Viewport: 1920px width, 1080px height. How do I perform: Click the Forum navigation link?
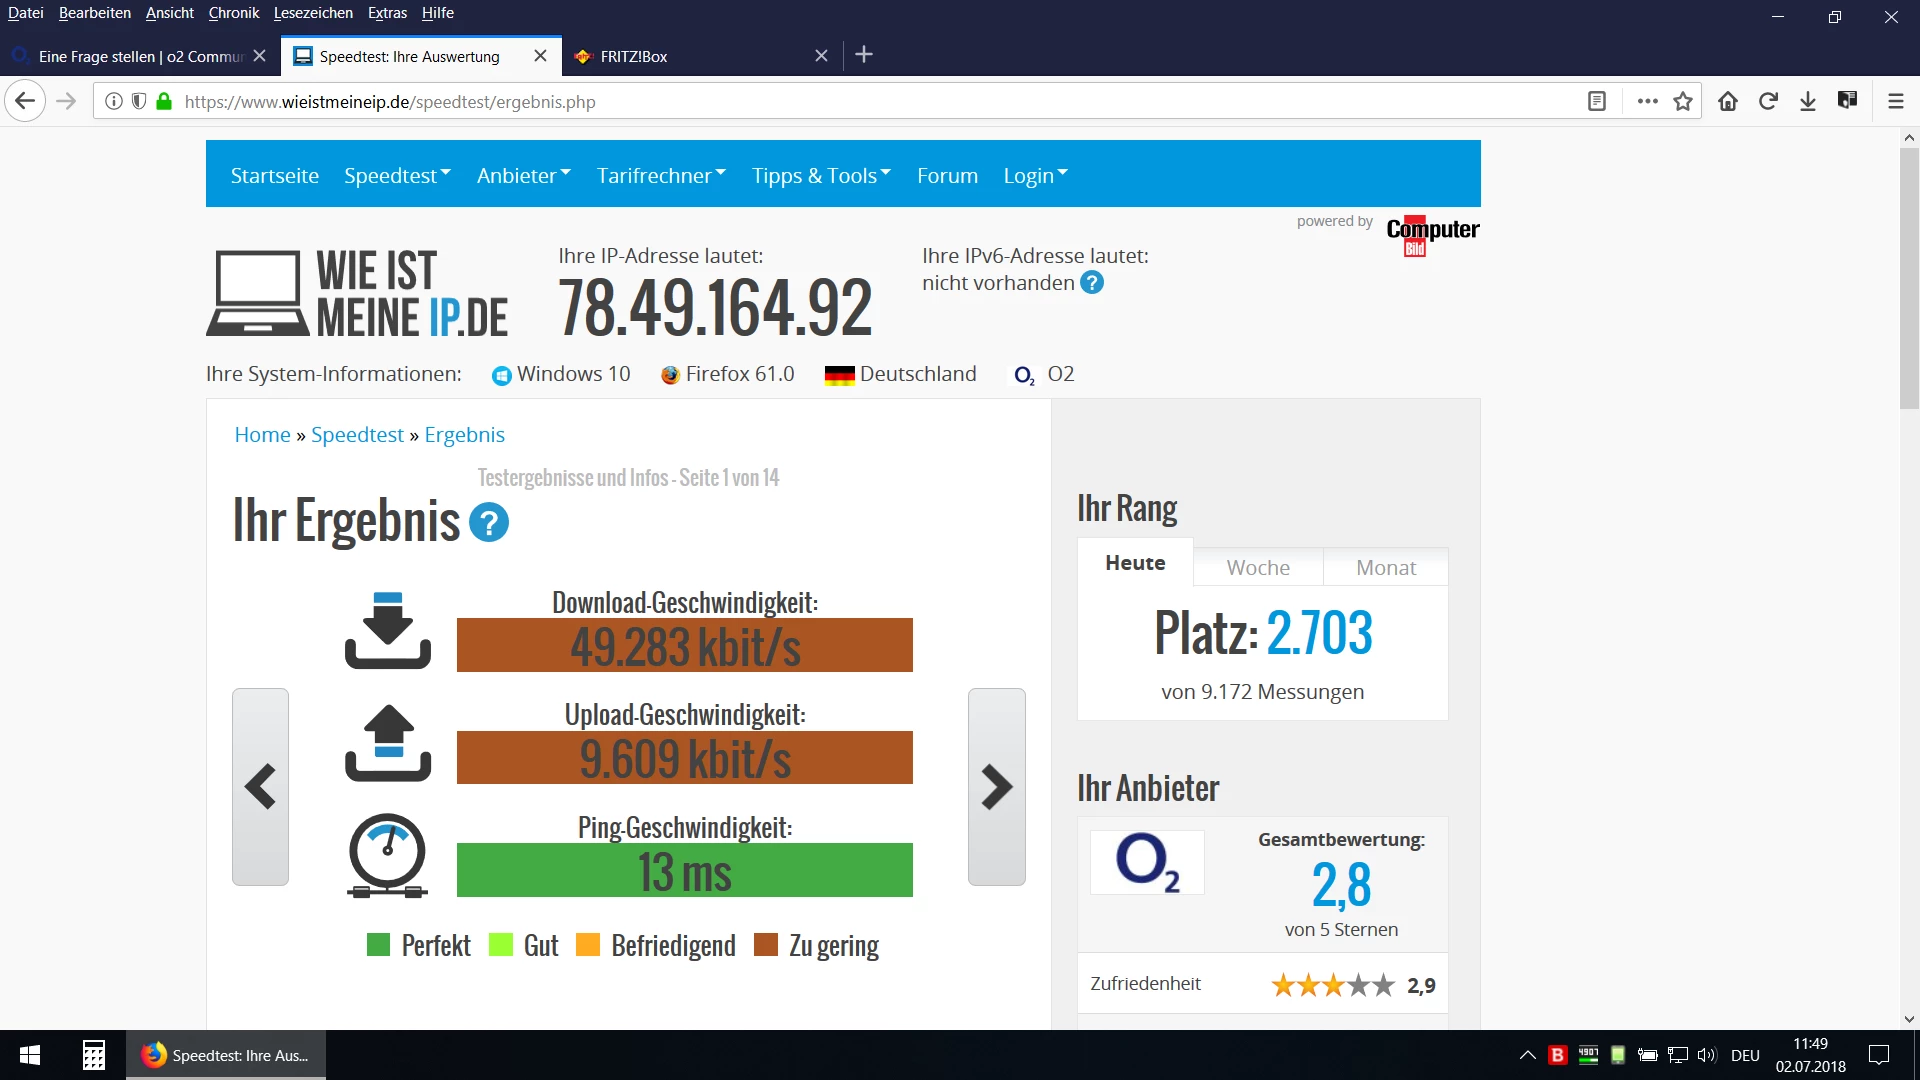pos(947,176)
